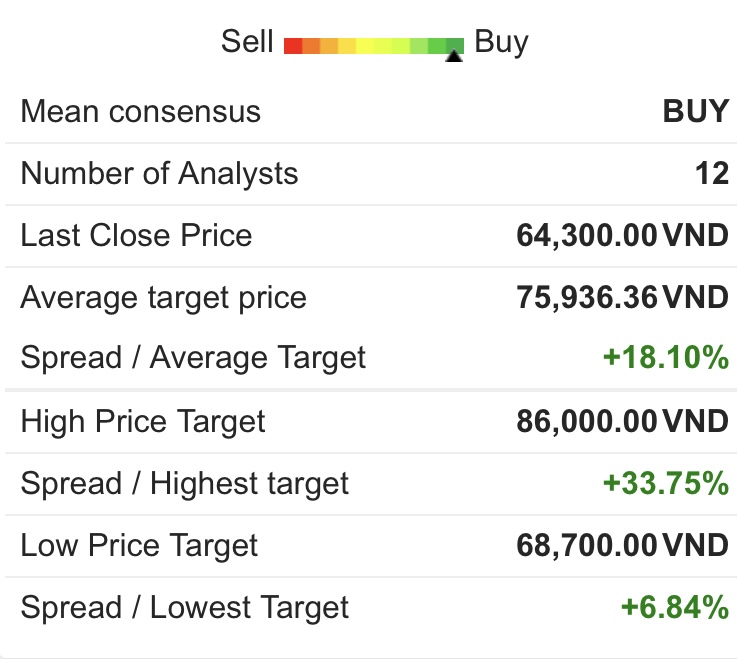Click the Buy label beside the gauge

pos(501,42)
